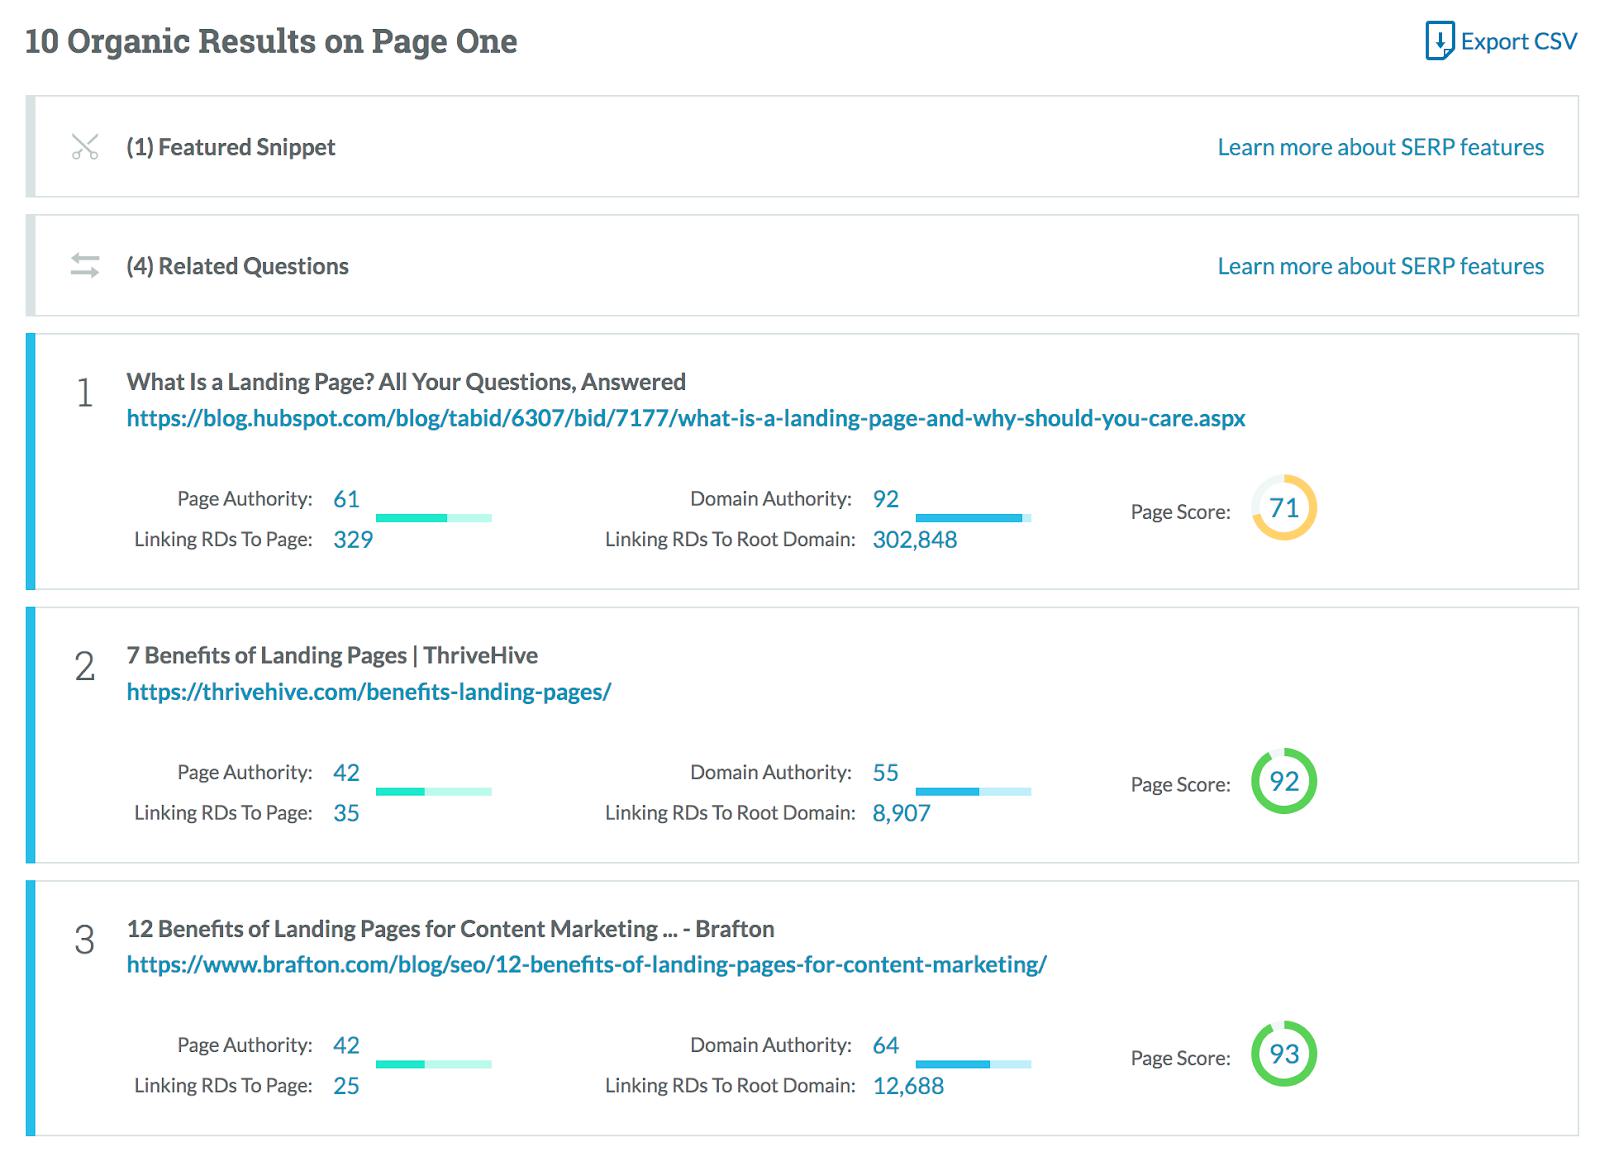Click Brafton's Domain Authority value 64
The width and height of the screenshot is (1600, 1152).
click(x=885, y=1045)
